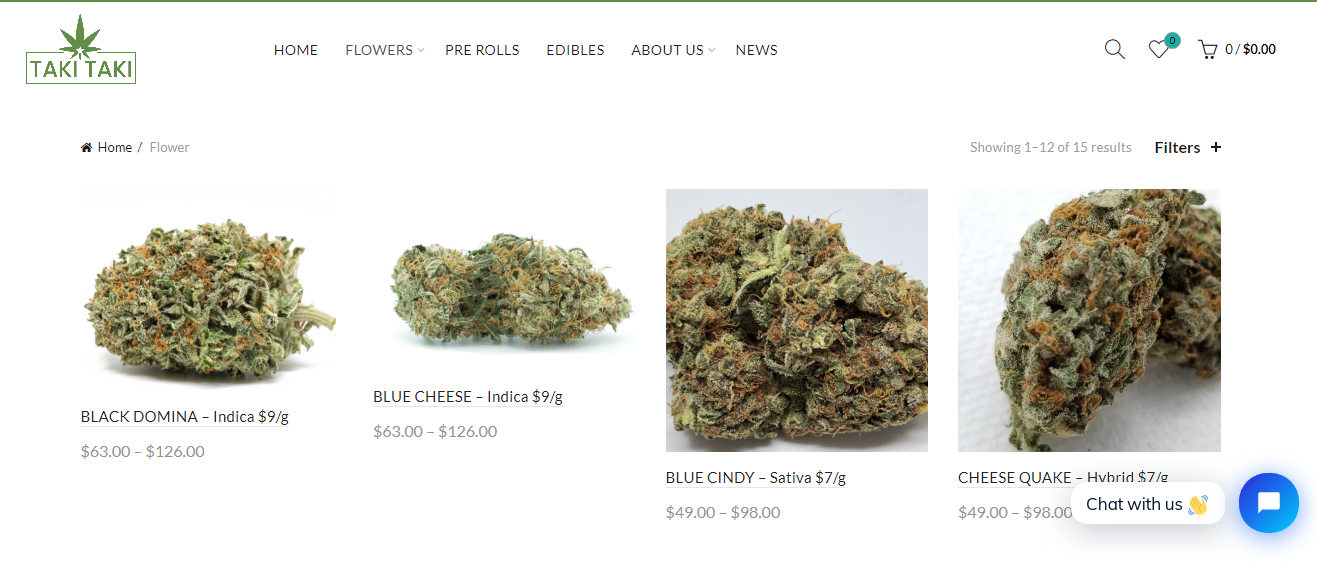
Task: Select the Black Domina product image
Action: 210,290
